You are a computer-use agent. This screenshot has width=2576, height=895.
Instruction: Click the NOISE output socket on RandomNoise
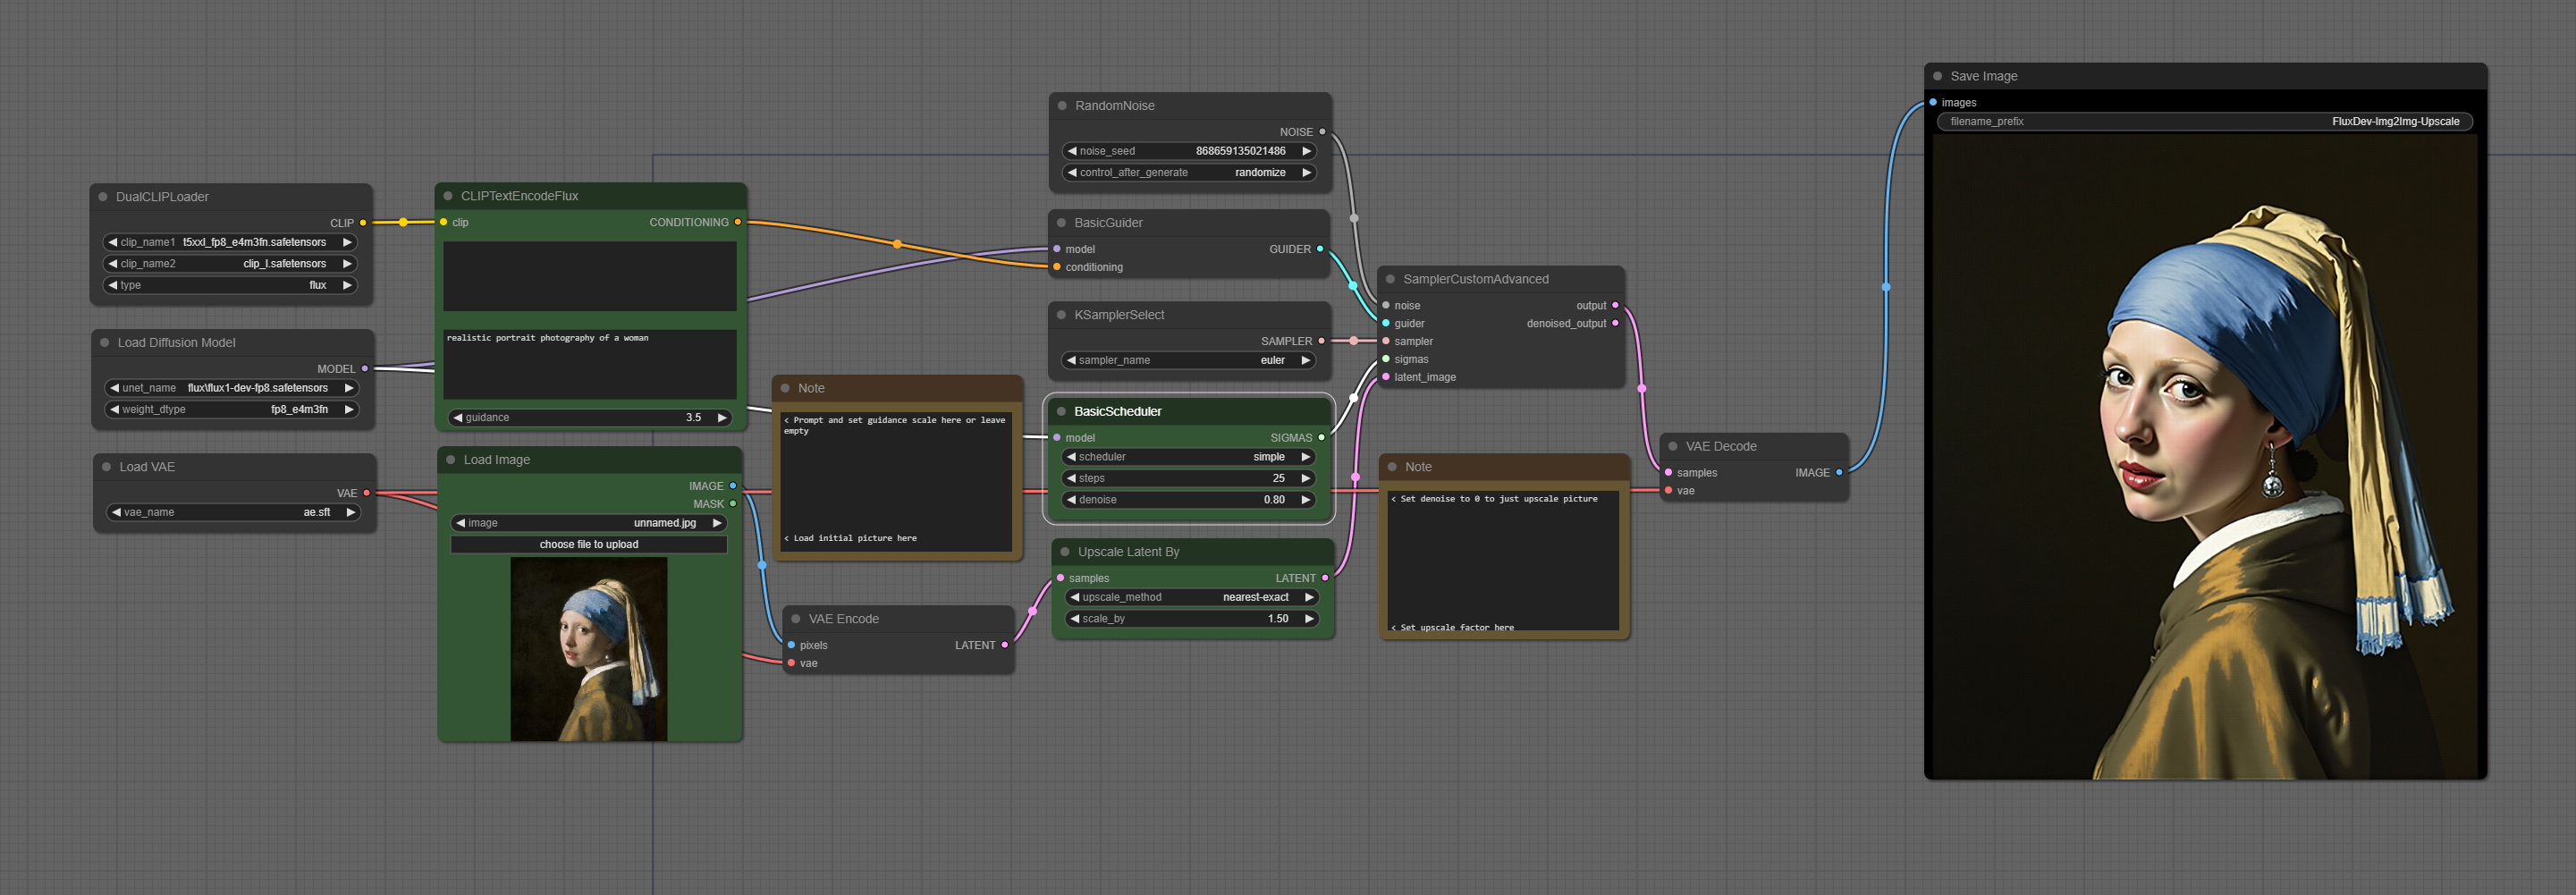1322,132
